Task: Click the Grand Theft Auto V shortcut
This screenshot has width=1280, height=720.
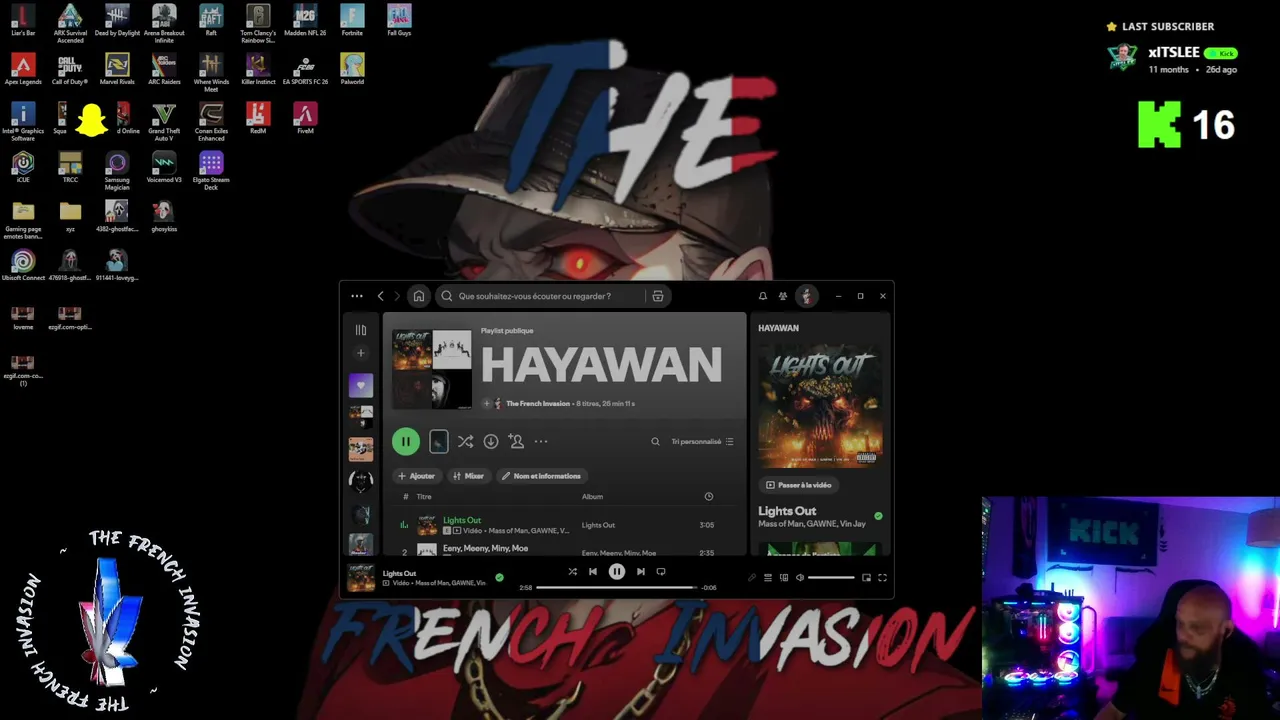Action: pos(164,120)
